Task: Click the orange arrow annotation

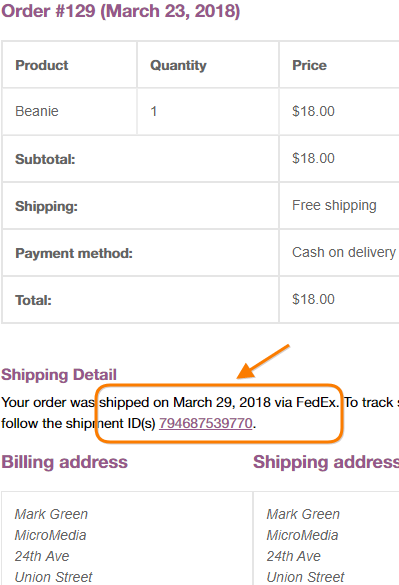Action: point(263,362)
